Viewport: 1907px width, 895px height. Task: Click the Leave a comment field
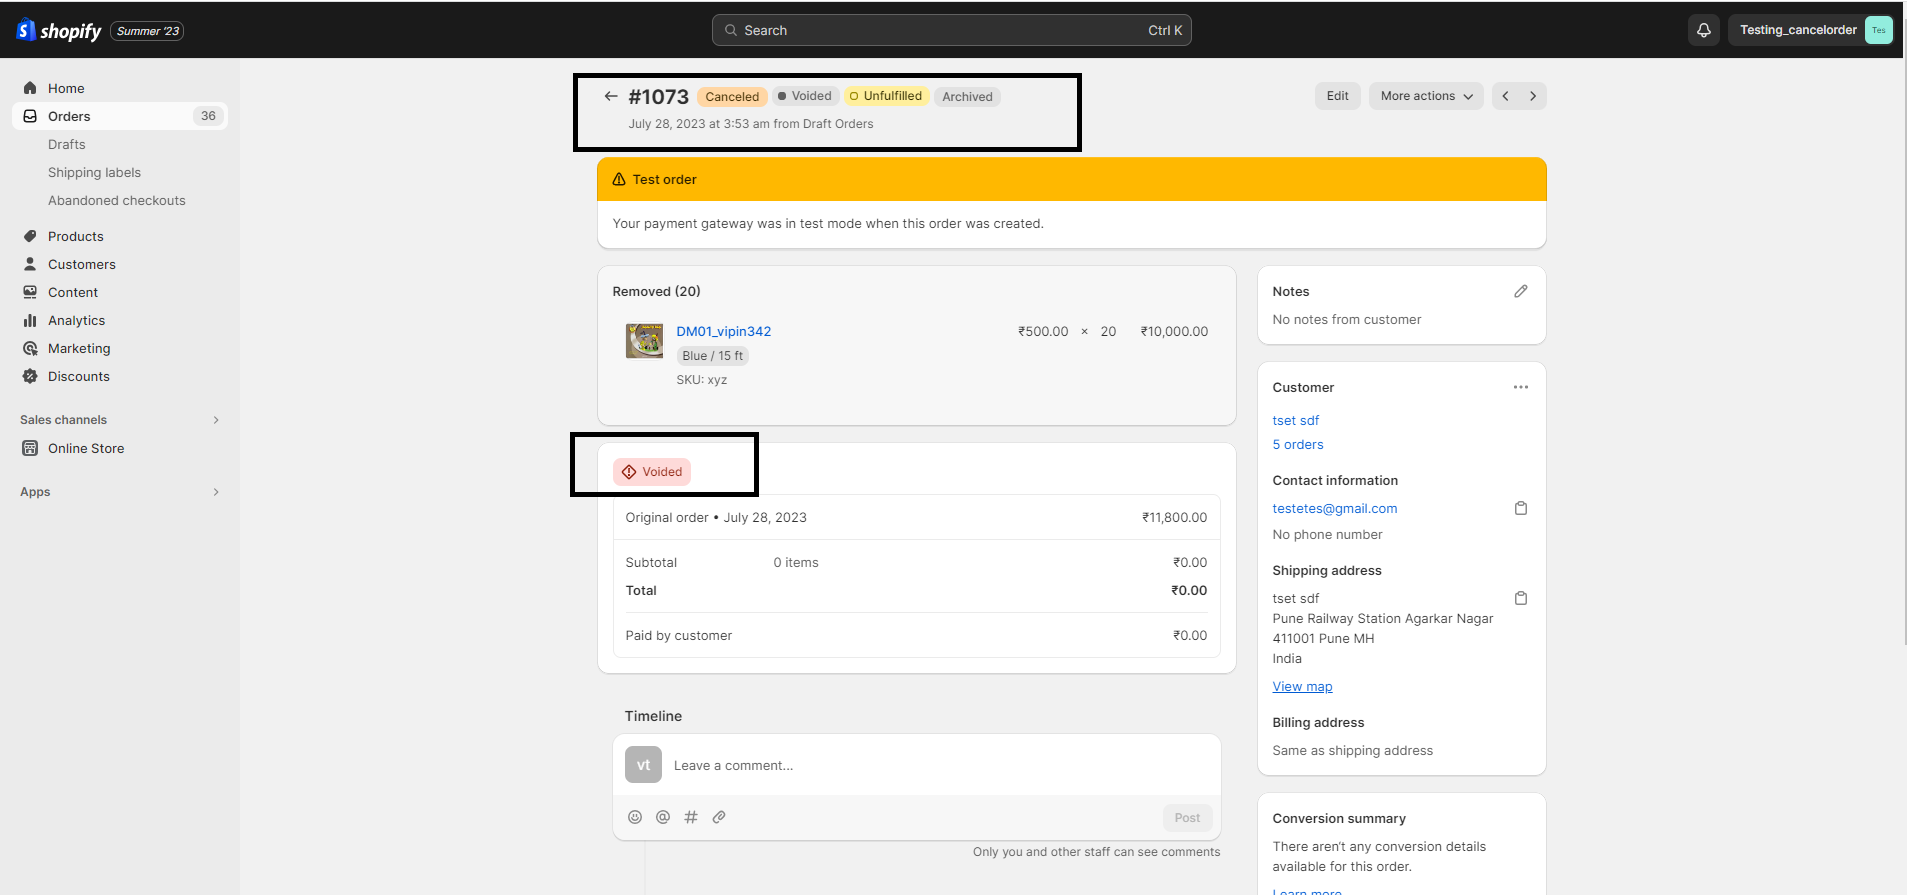[x=940, y=765]
